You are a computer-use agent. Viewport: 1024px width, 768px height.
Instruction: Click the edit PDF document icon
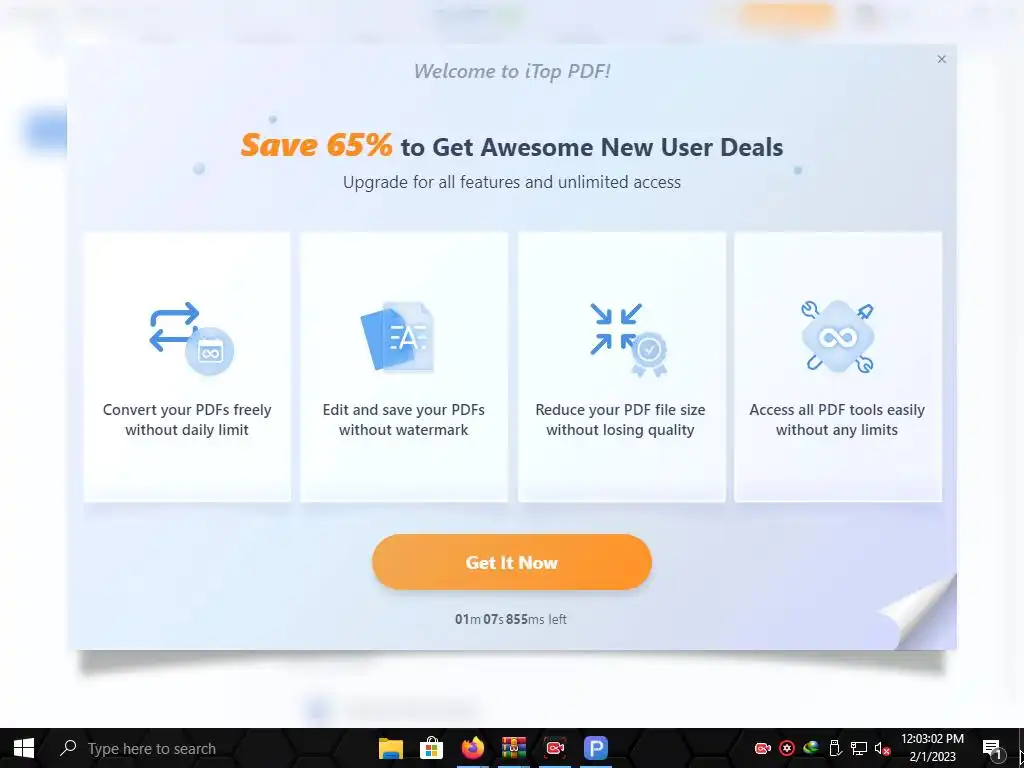pyautogui.click(x=397, y=337)
